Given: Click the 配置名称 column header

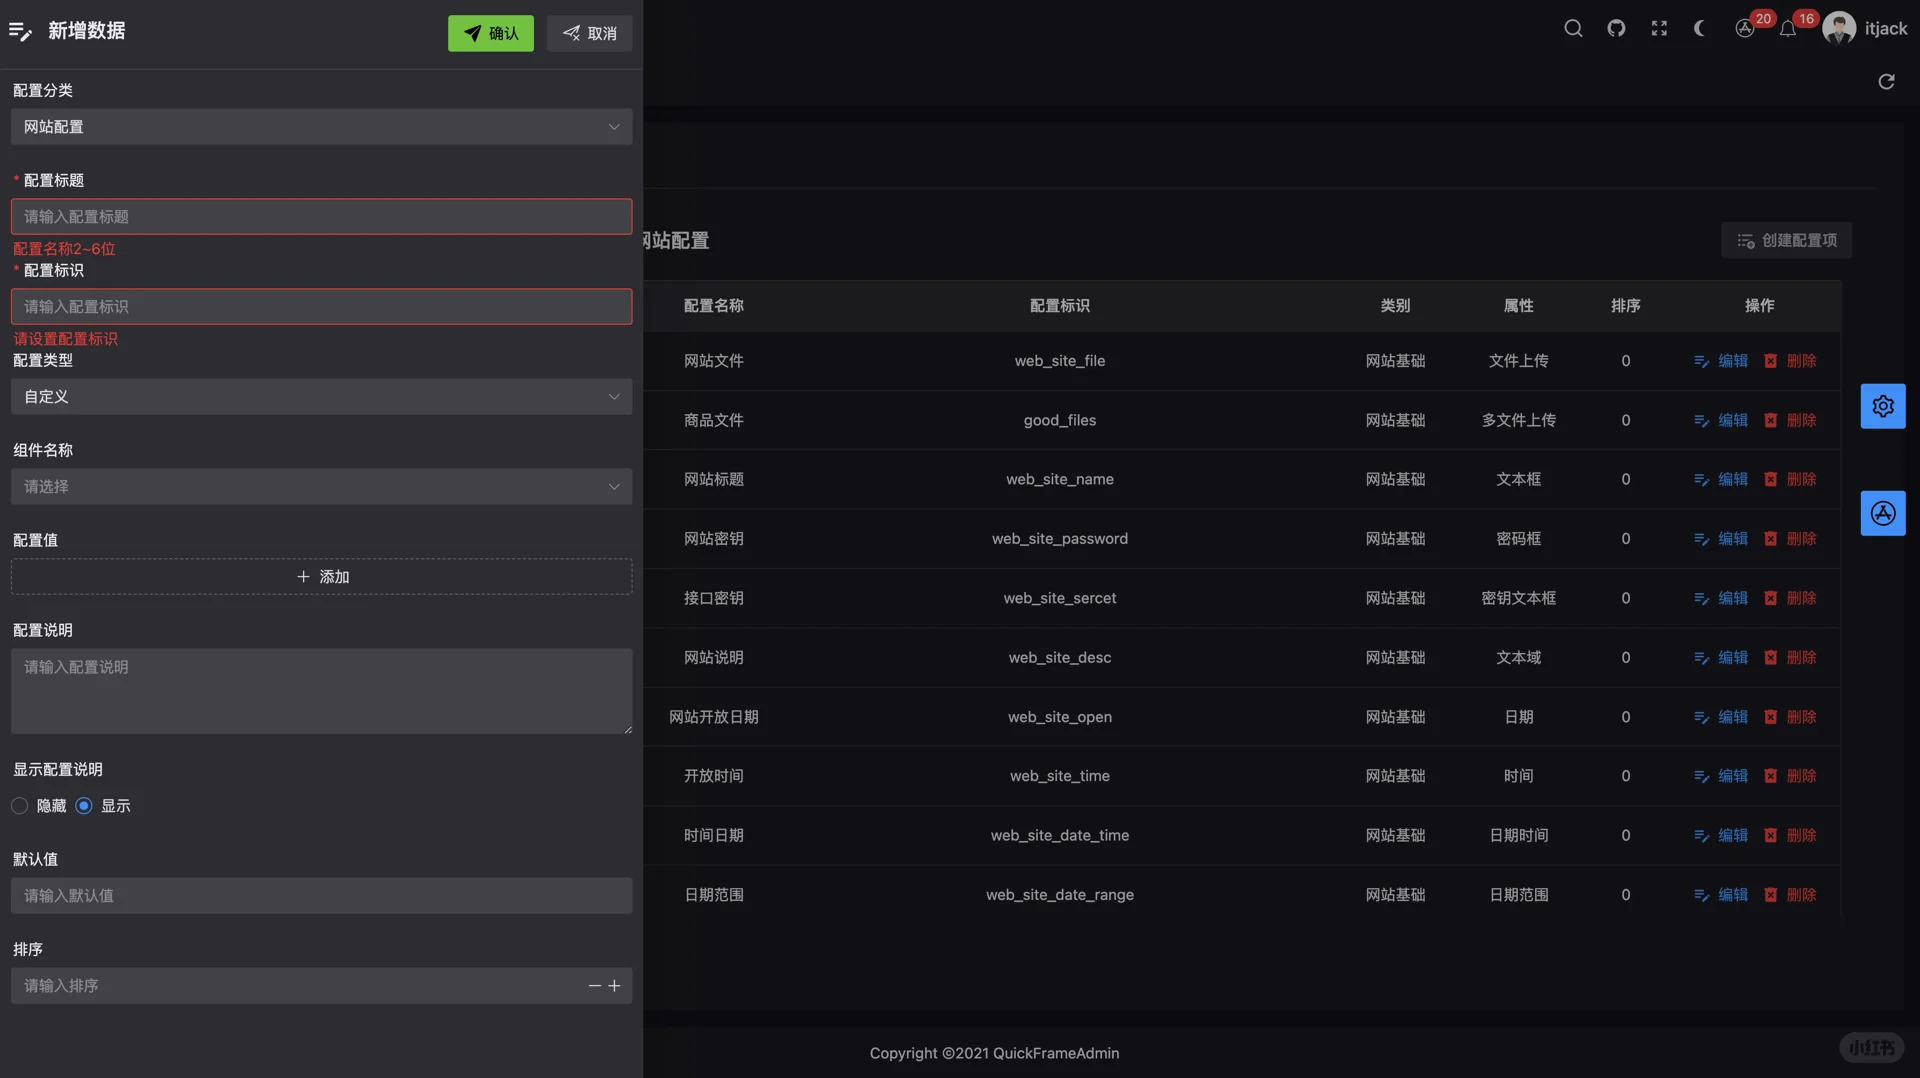Looking at the screenshot, I should pos(713,306).
